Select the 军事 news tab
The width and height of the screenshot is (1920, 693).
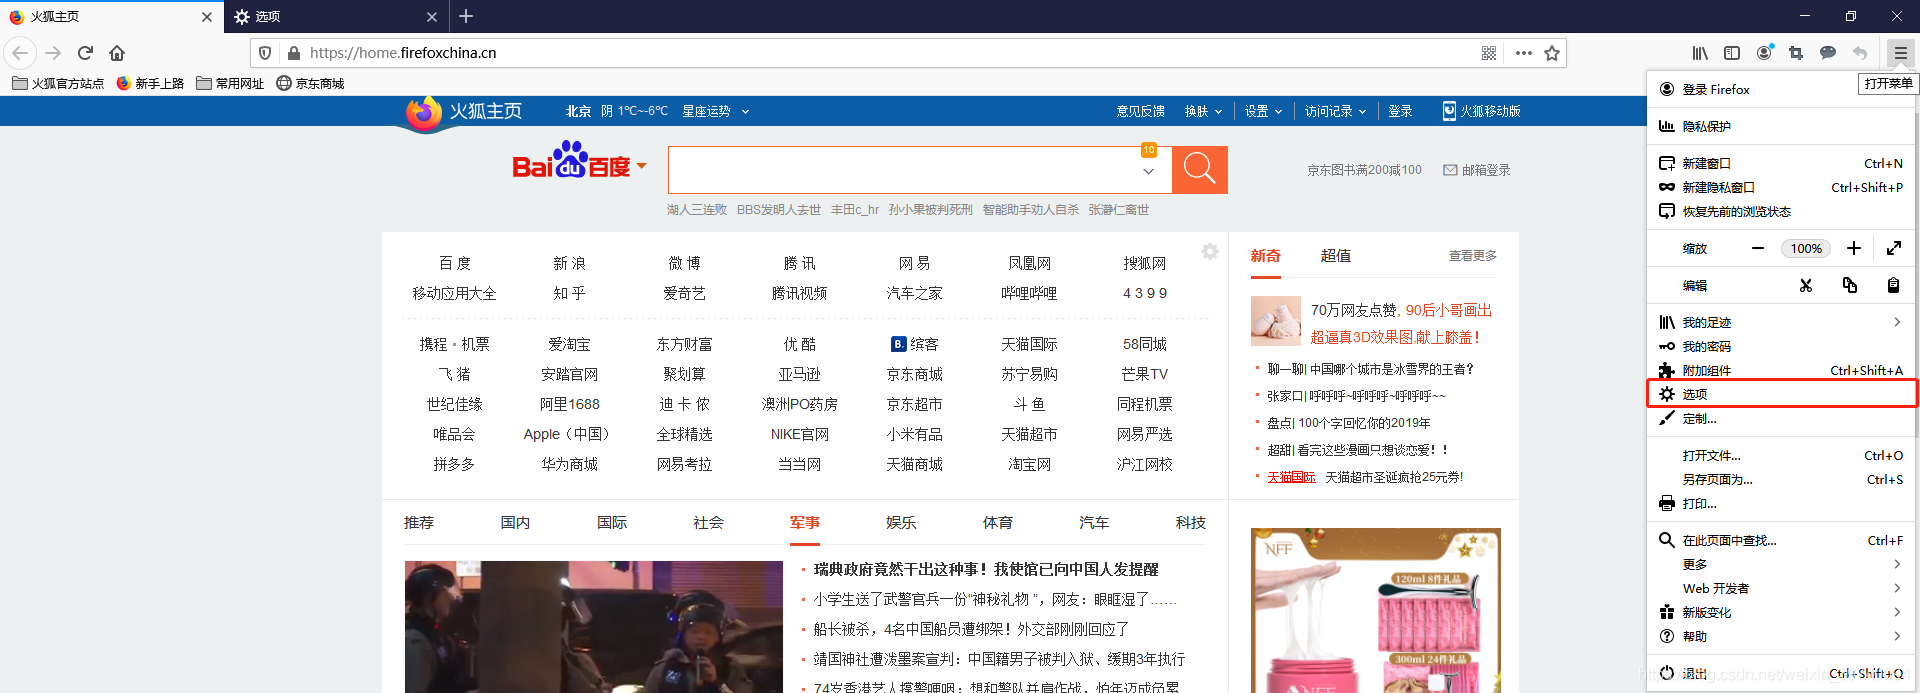pyautogui.click(x=805, y=522)
